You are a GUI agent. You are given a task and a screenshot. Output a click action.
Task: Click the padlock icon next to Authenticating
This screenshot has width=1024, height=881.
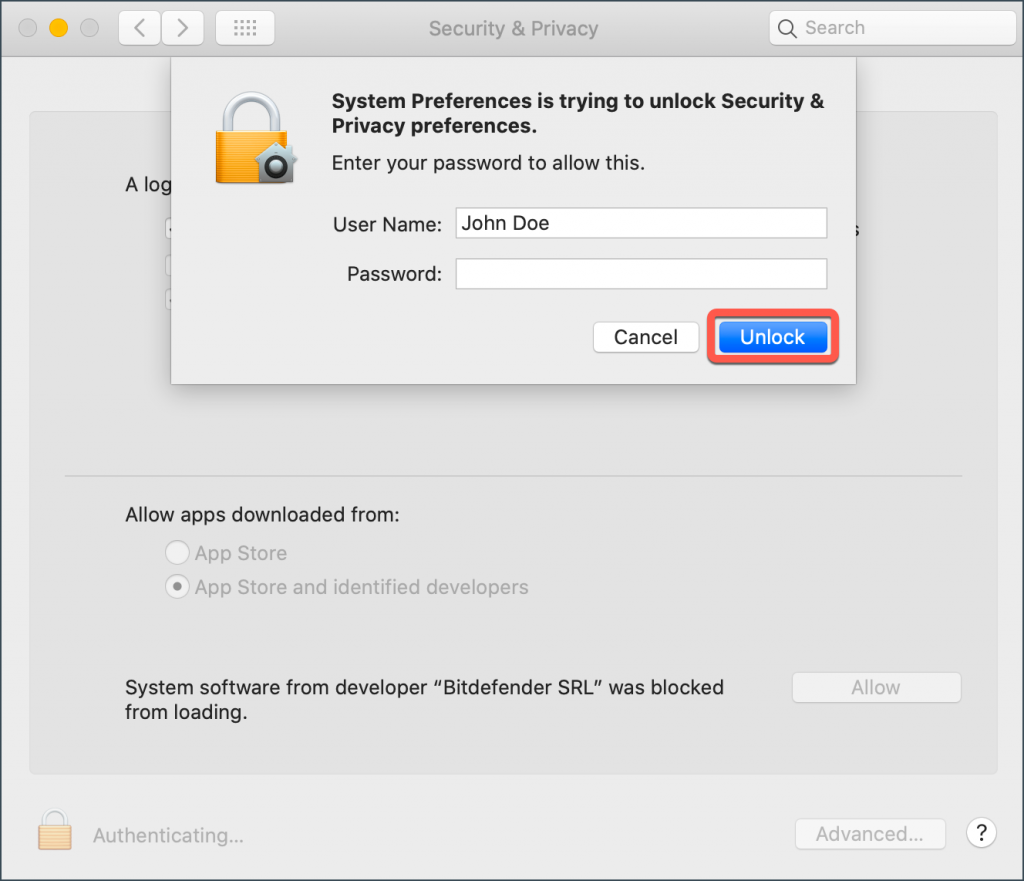click(x=55, y=830)
